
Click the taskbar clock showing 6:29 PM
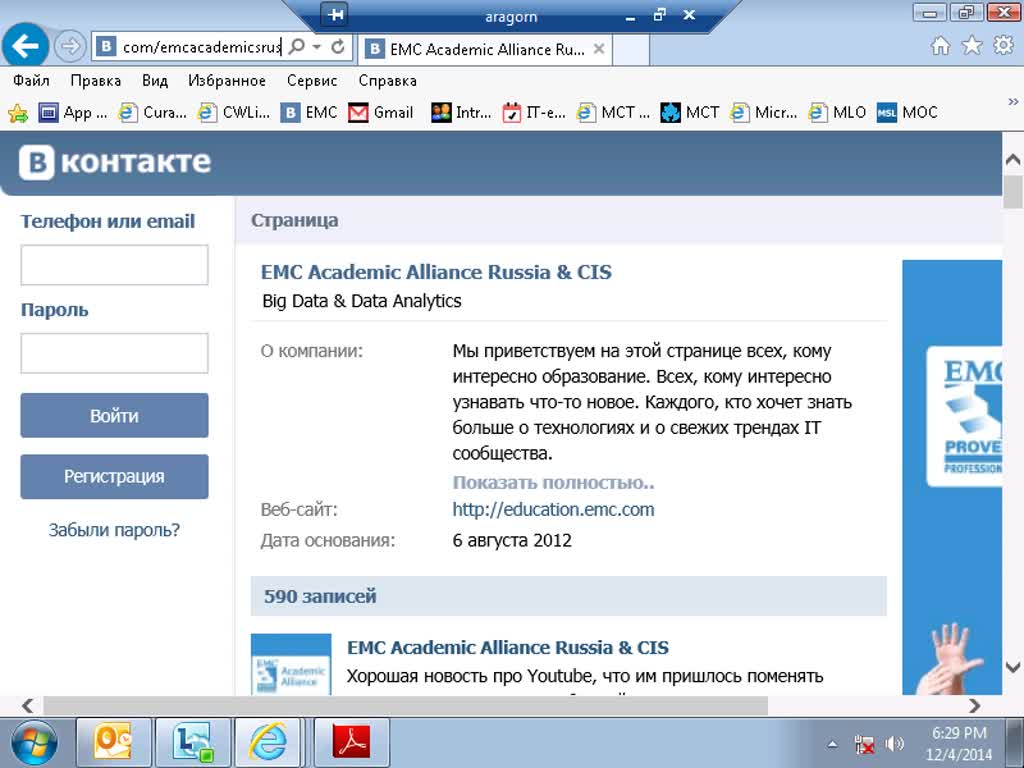coord(959,743)
